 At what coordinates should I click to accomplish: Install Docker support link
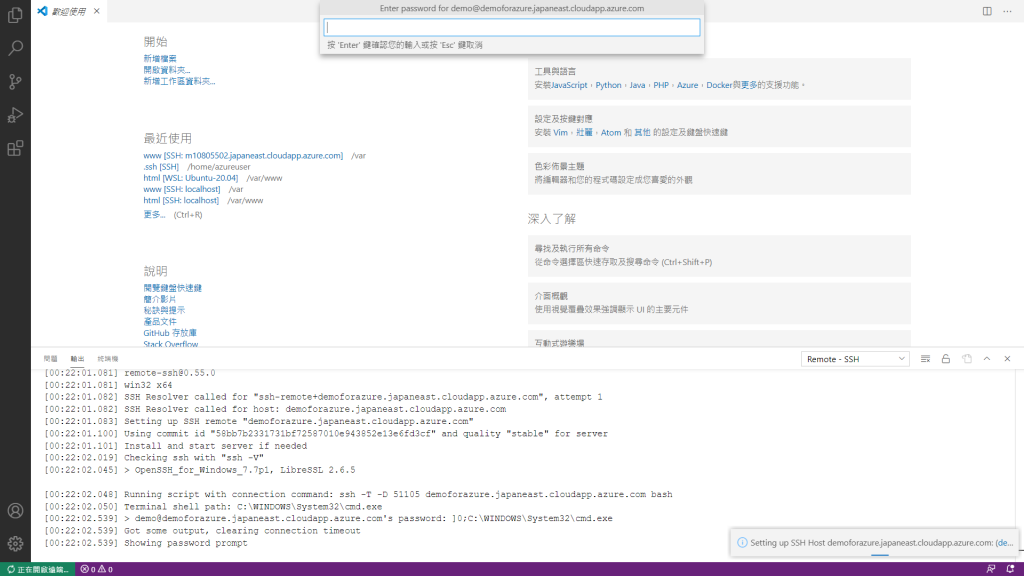tap(719, 85)
